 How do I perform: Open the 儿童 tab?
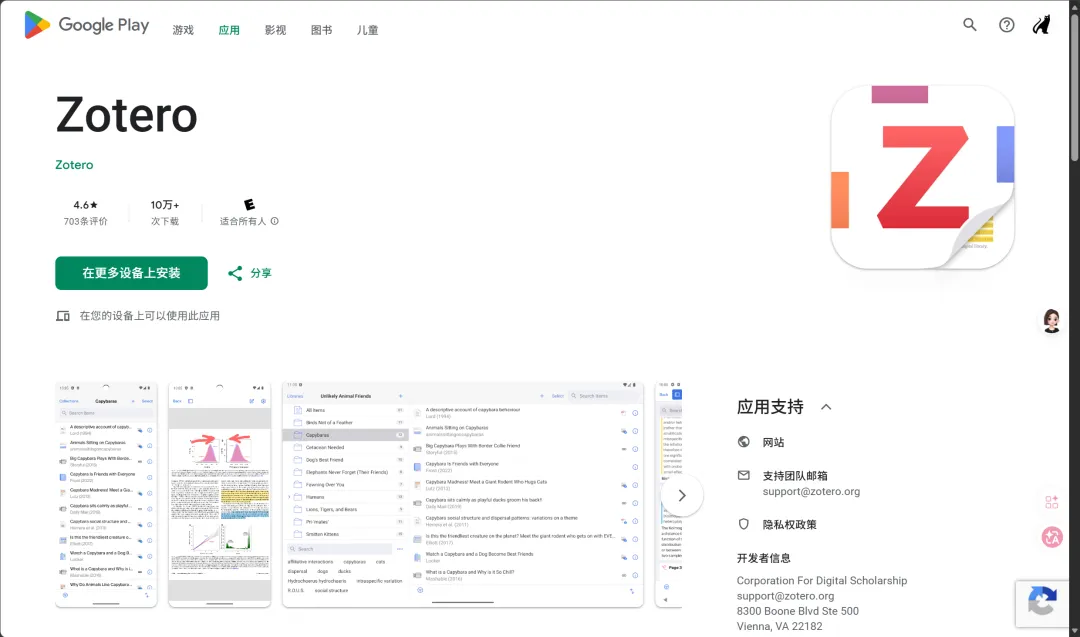pyautogui.click(x=368, y=30)
